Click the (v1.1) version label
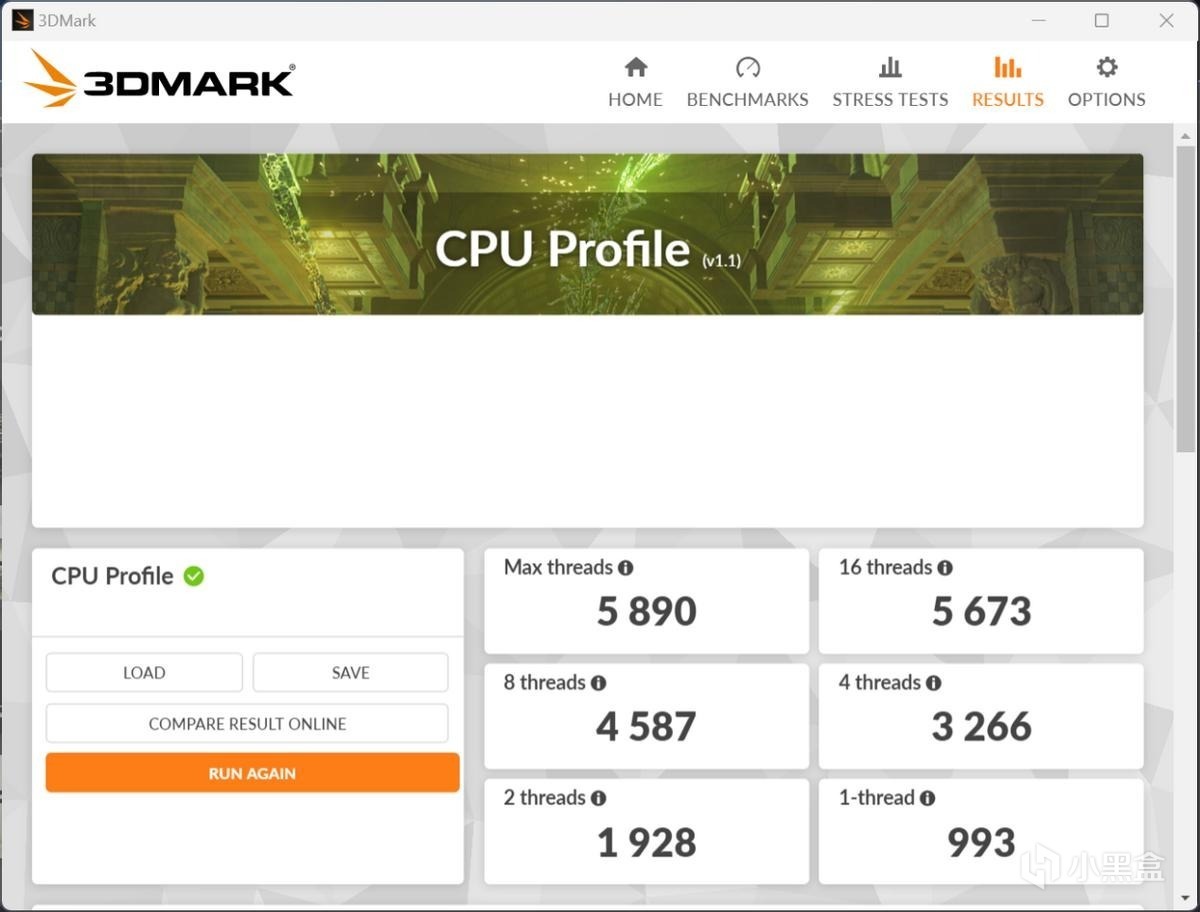Image resolution: width=1200 pixels, height=912 pixels. (x=720, y=261)
